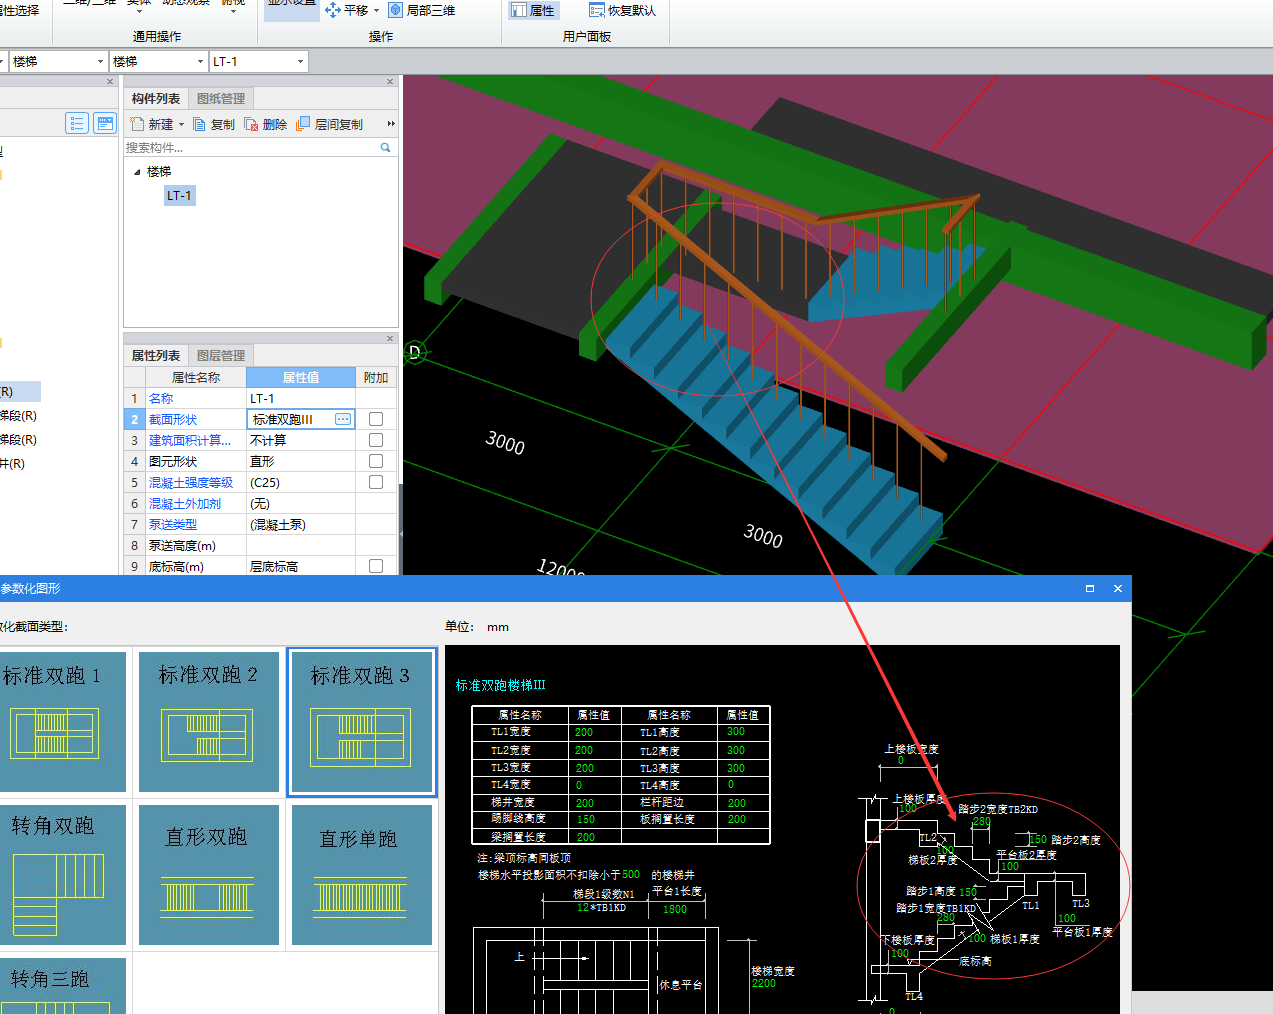Click the 建筑面积计算 property link
The height and width of the screenshot is (1014, 1273).
click(190, 440)
